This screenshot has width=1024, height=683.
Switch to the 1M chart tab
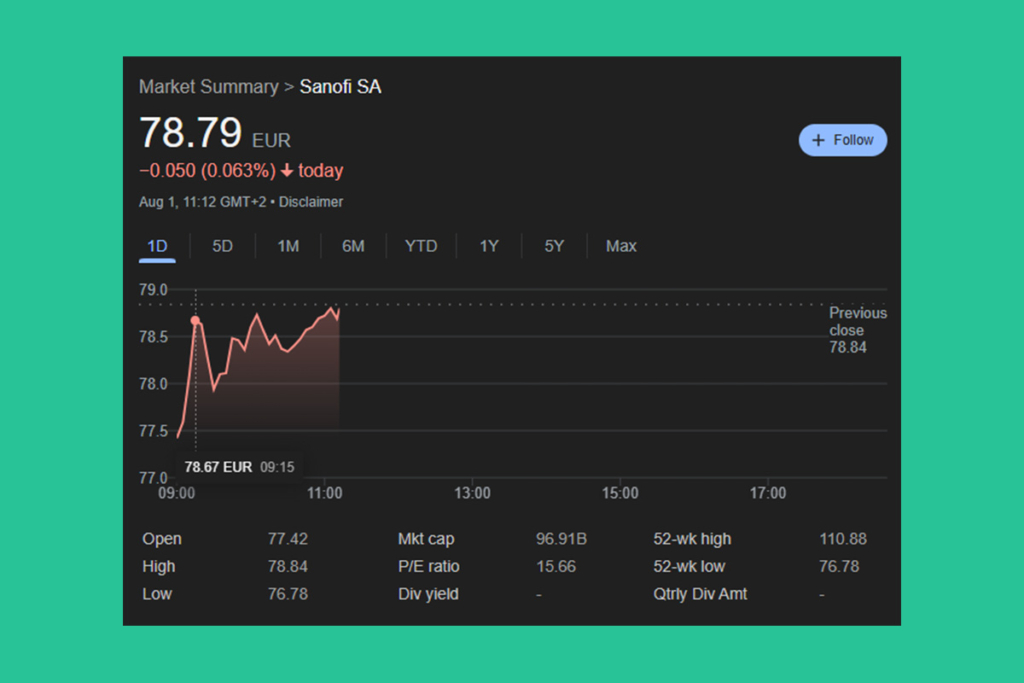coord(288,246)
